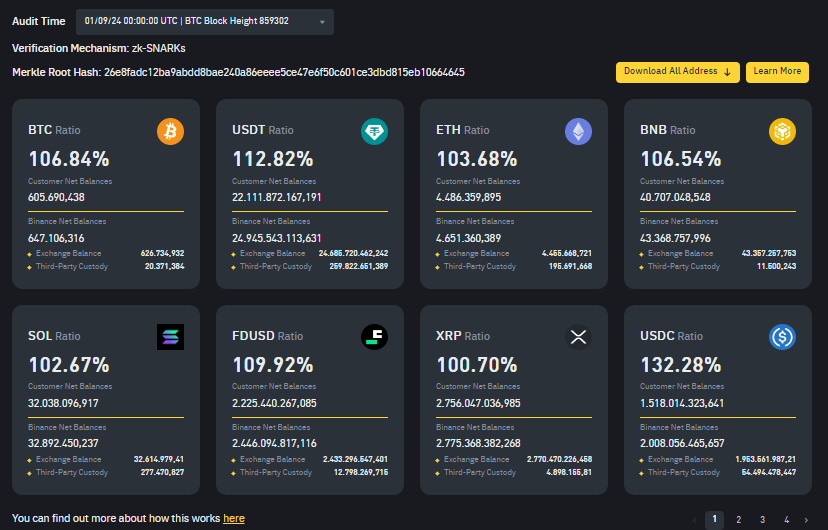
Task: Go to page 3 of results
Action: [762, 520]
